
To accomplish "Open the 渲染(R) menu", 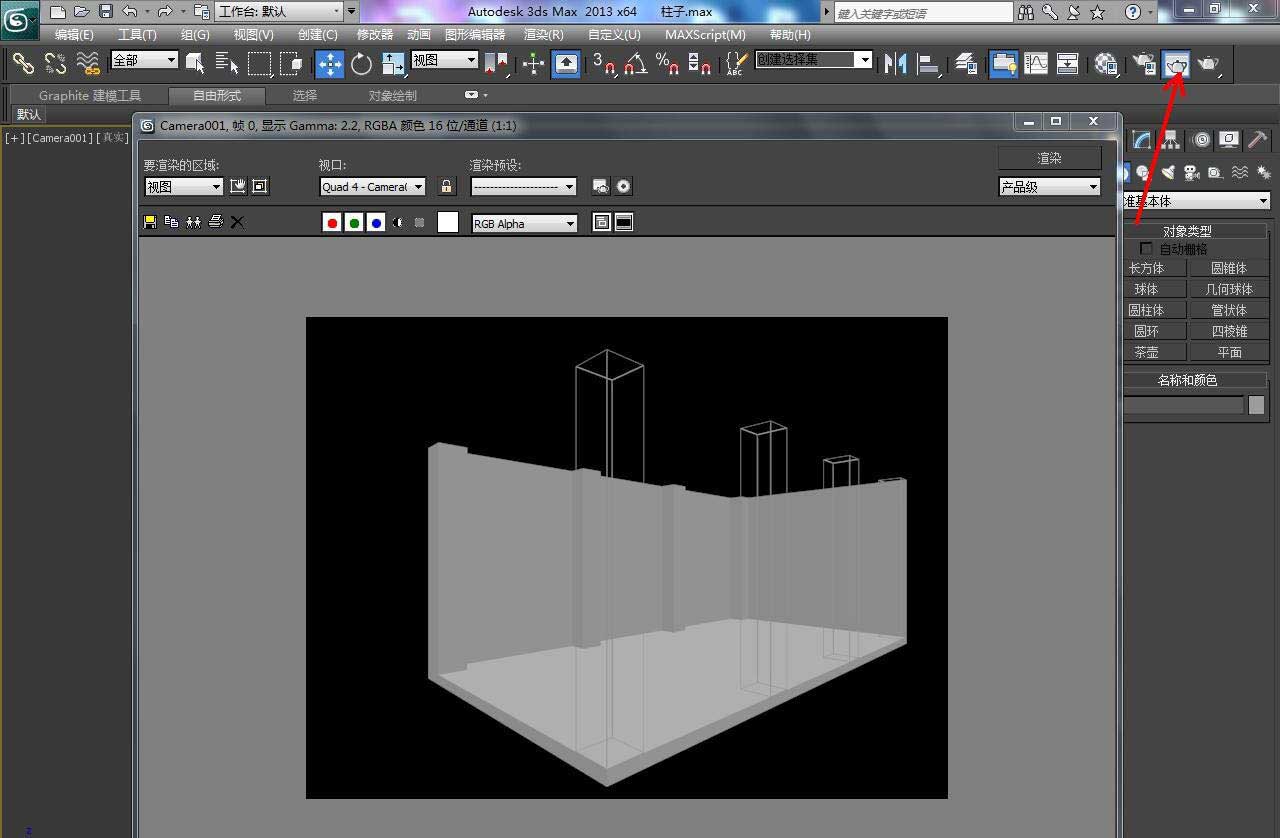I will click(544, 34).
